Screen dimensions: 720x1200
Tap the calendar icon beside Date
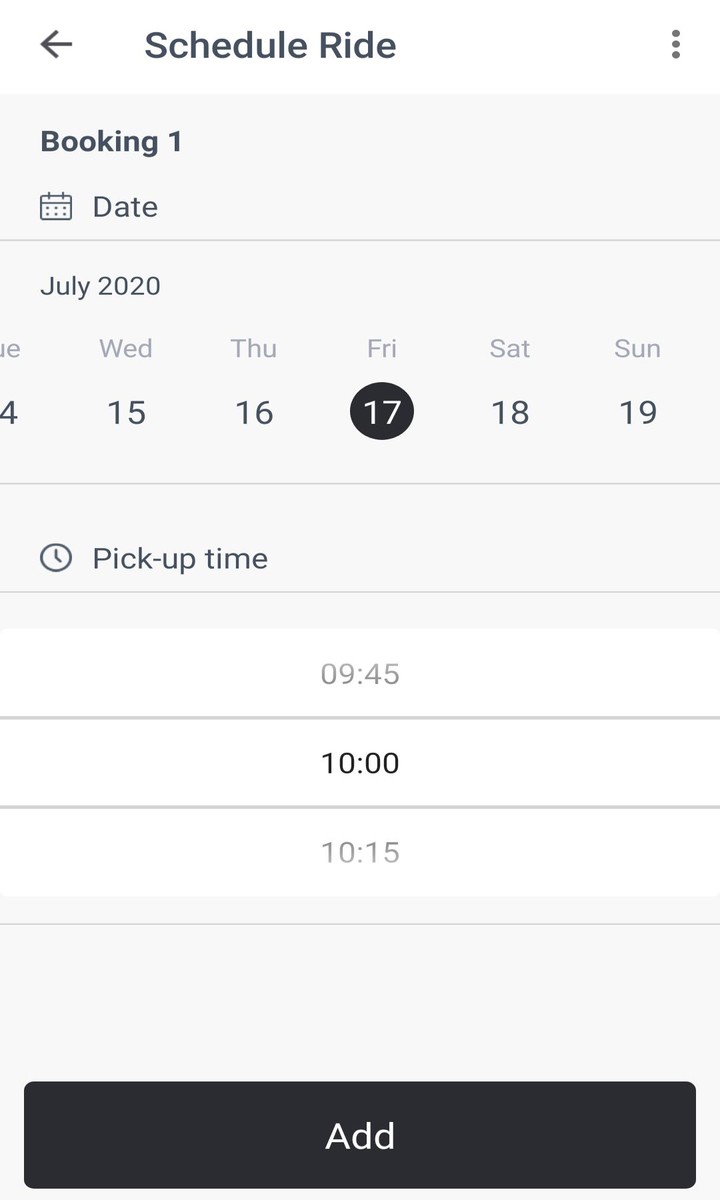(56, 207)
